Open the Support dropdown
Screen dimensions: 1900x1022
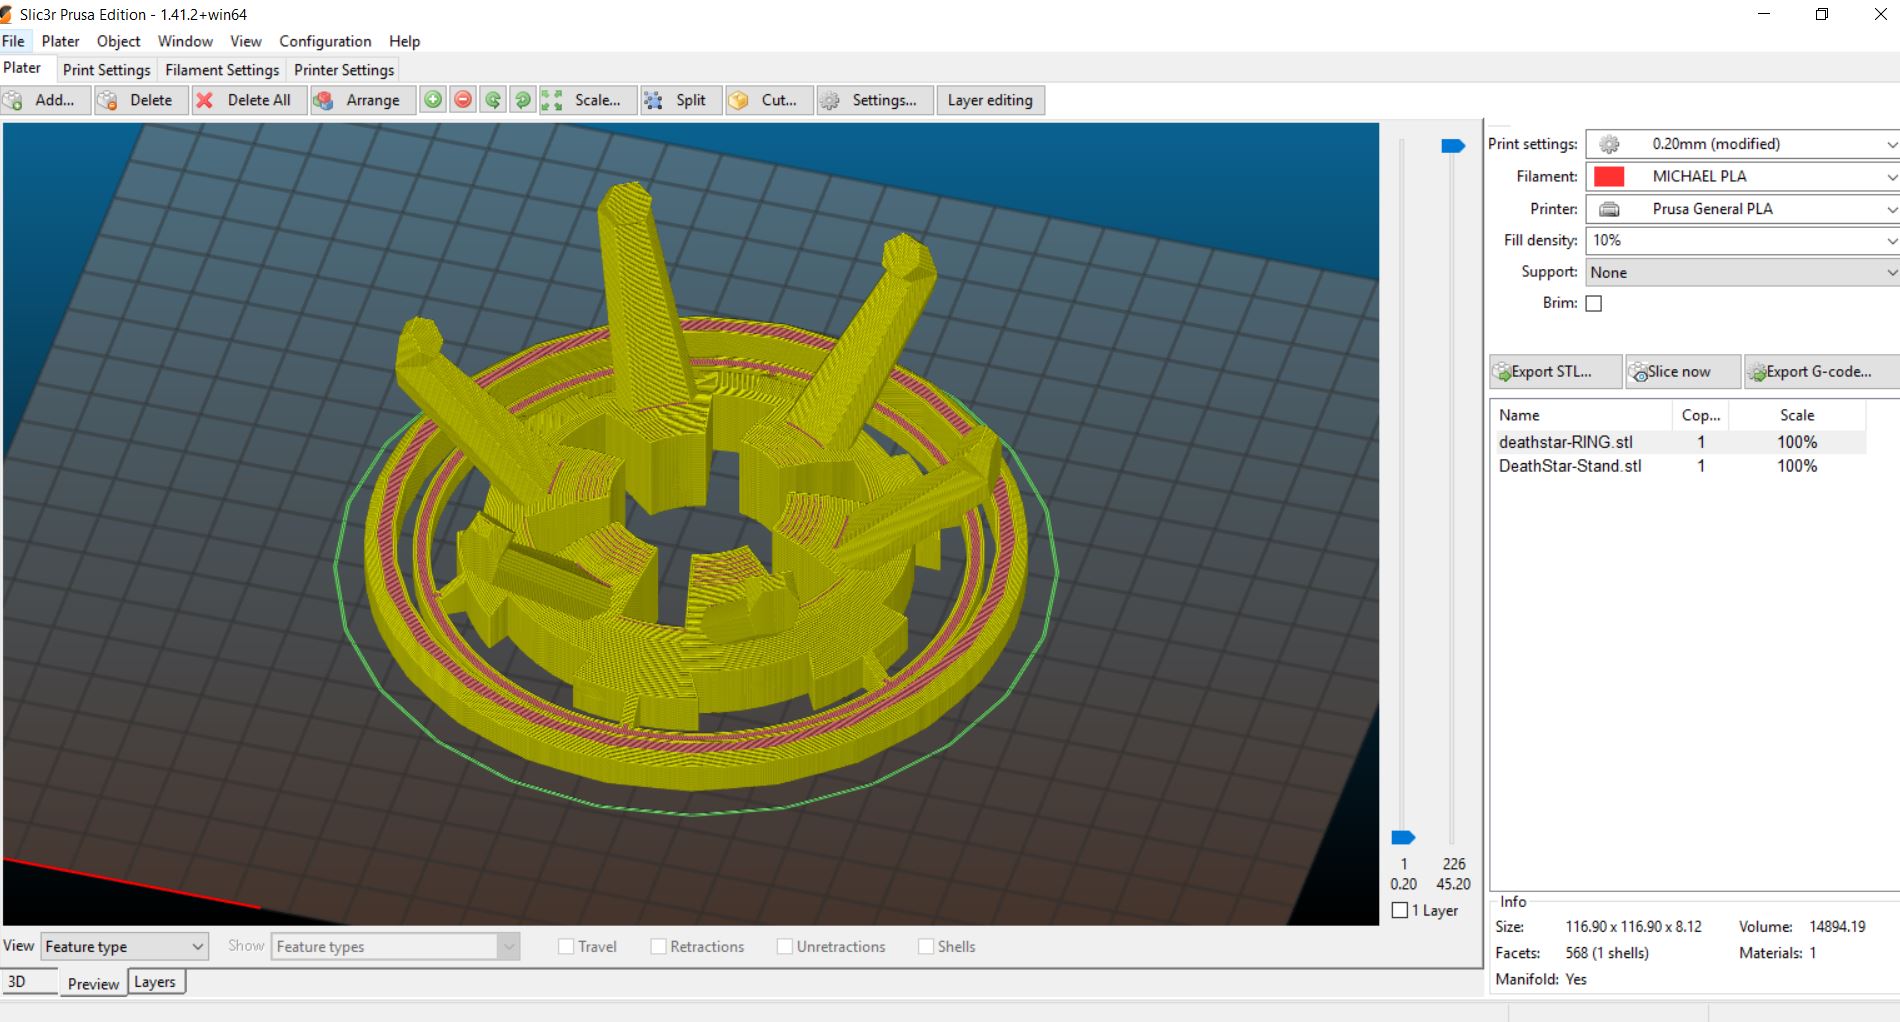(x=1742, y=272)
